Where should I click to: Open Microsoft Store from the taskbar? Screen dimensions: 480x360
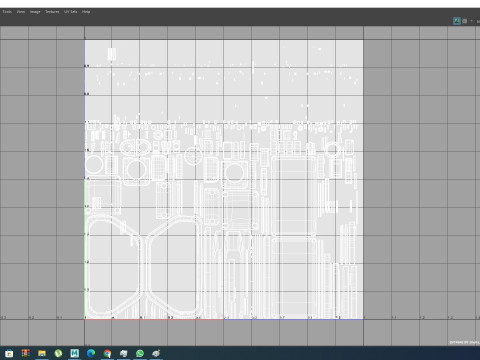[9, 353]
